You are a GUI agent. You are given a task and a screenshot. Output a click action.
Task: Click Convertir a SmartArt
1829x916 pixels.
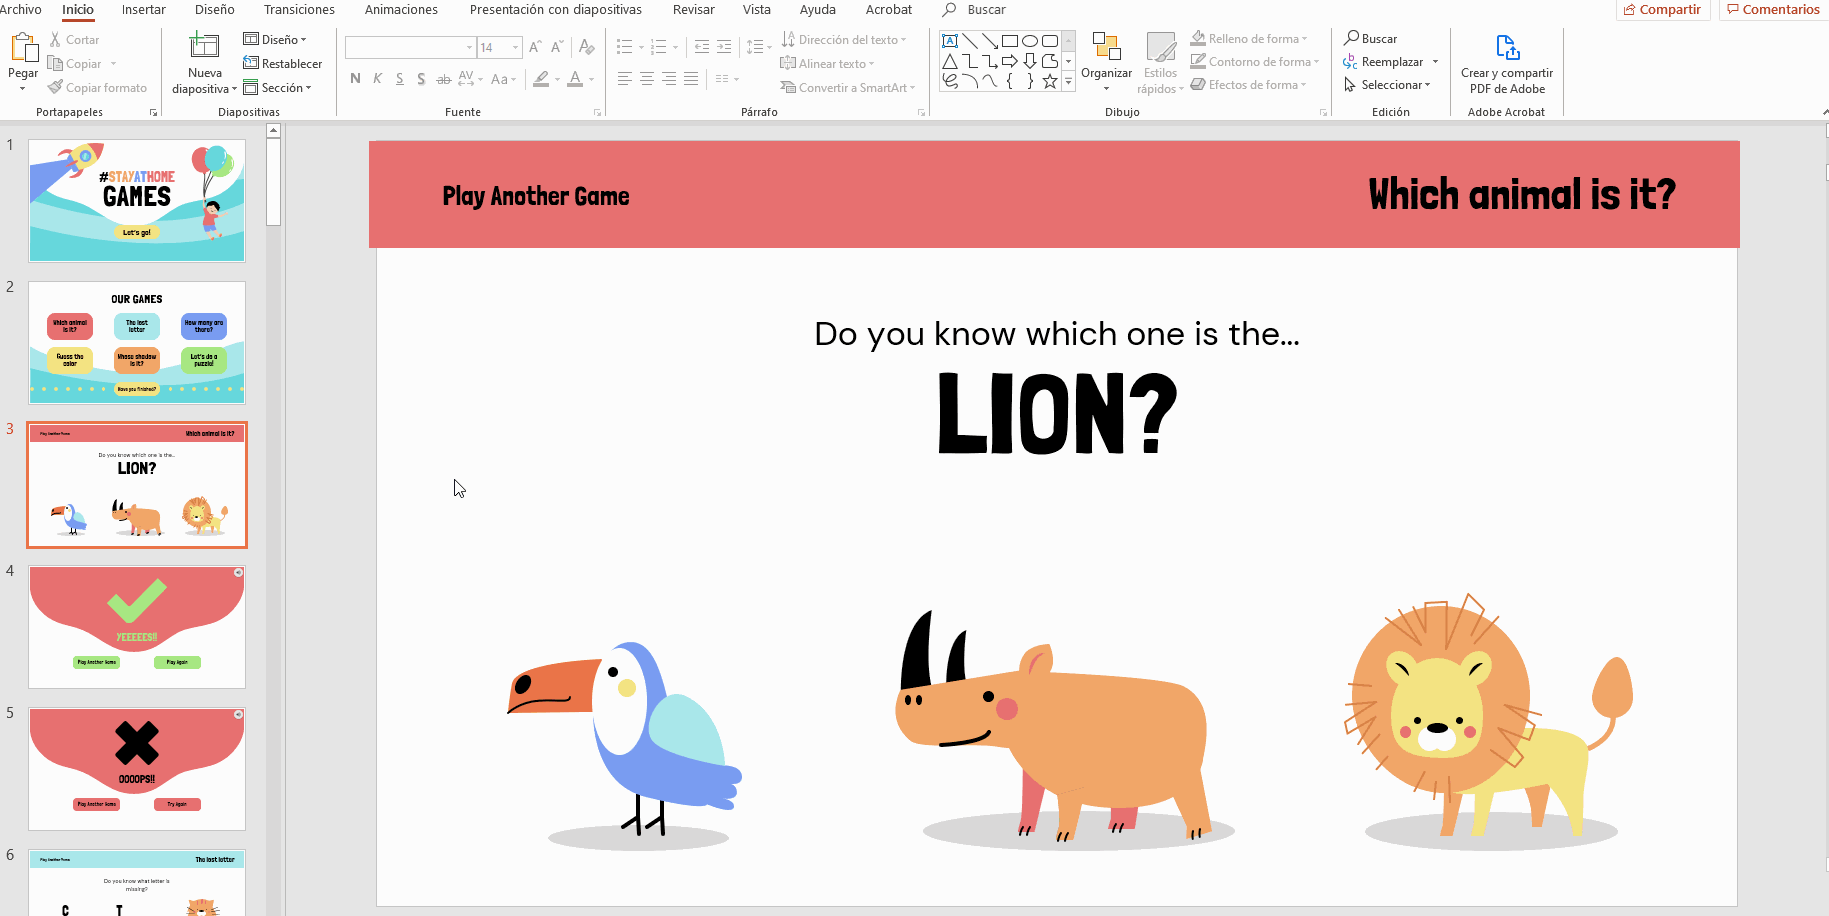(847, 88)
